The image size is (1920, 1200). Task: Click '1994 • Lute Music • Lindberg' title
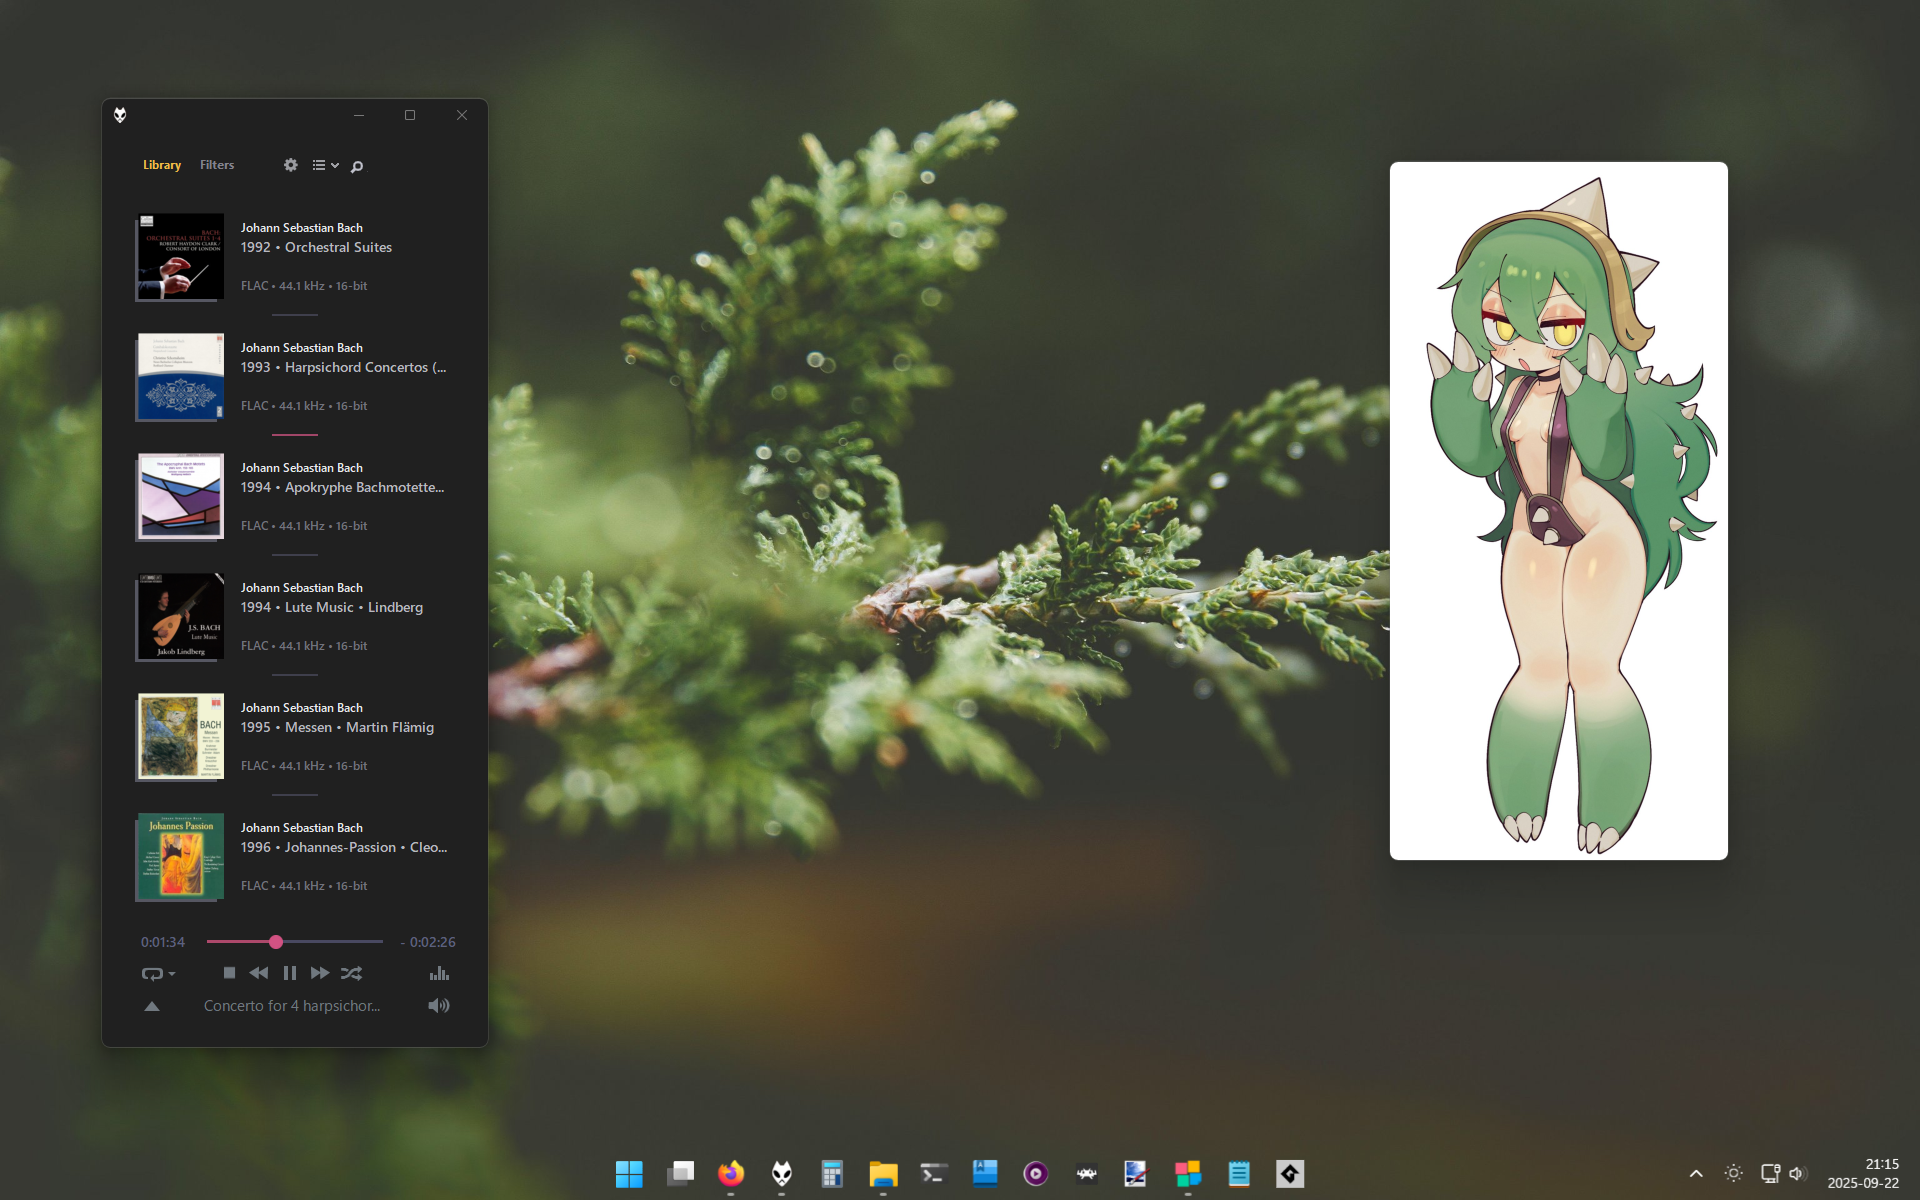click(x=332, y=607)
